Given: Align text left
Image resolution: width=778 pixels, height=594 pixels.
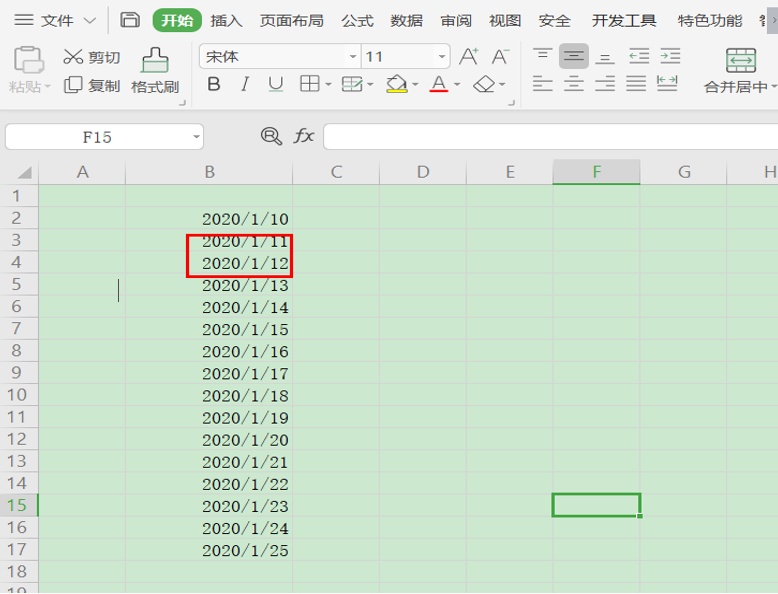Looking at the screenshot, I should [542, 83].
